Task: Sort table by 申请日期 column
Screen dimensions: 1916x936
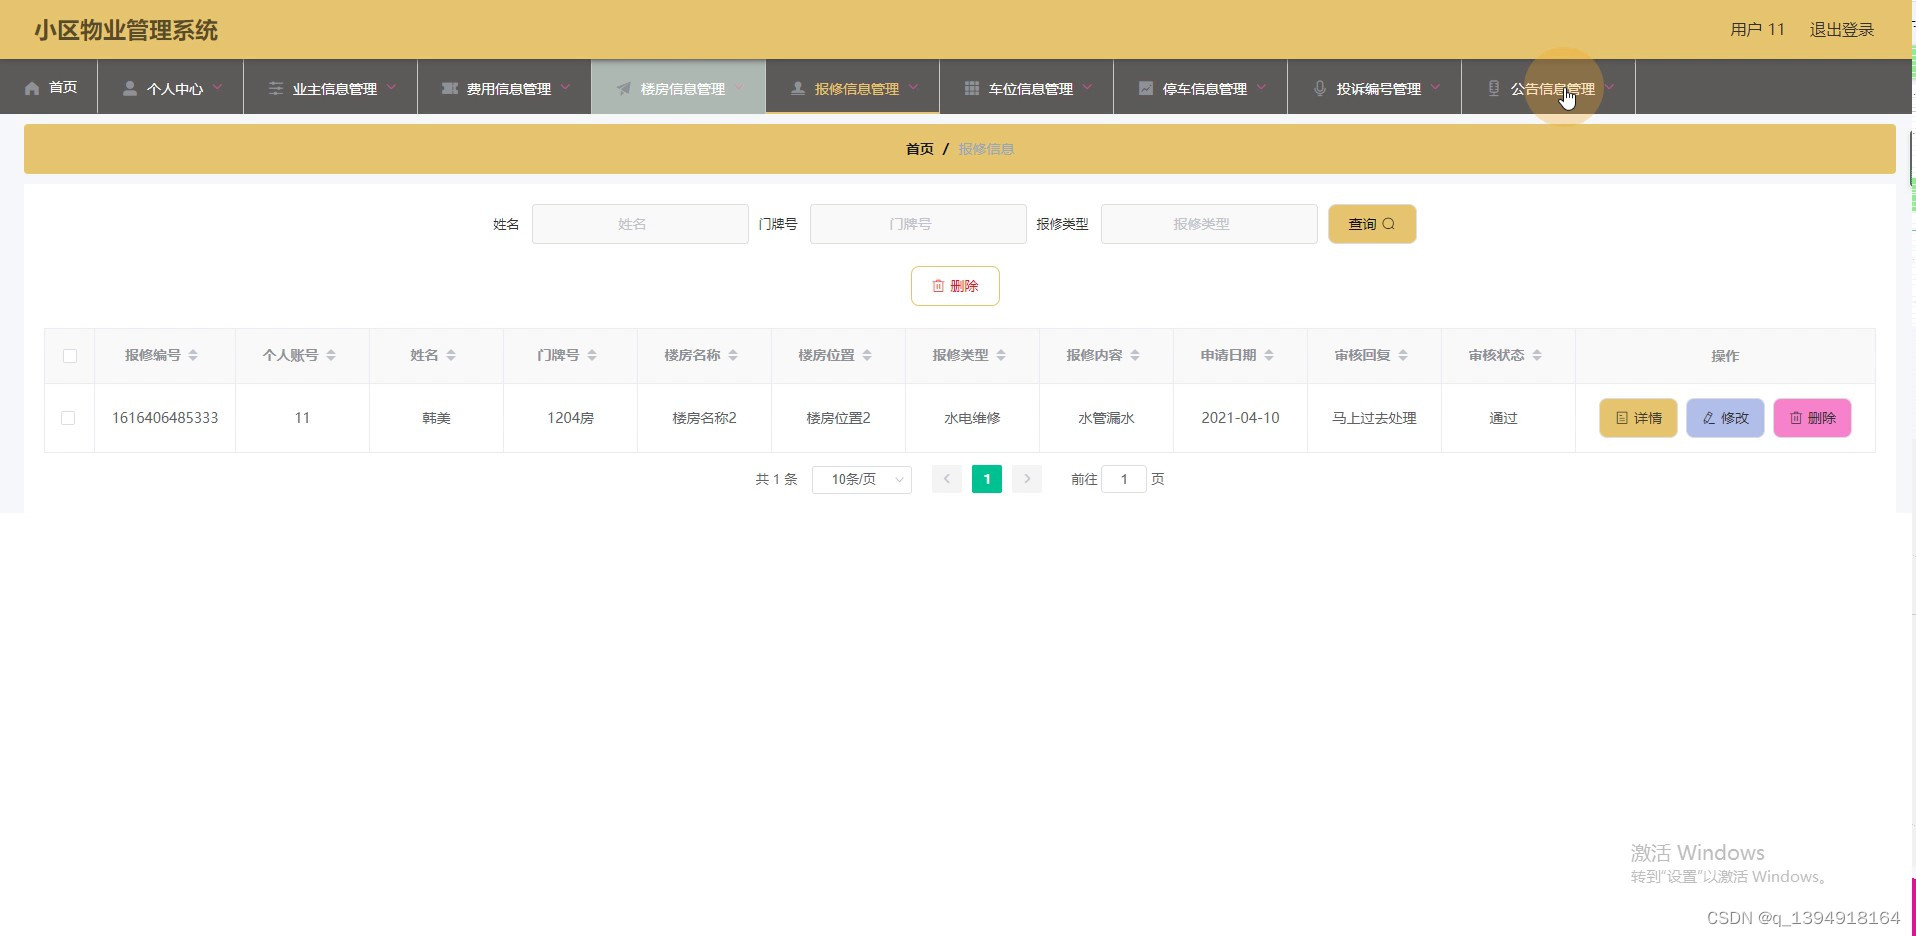Action: (1269, 355)
